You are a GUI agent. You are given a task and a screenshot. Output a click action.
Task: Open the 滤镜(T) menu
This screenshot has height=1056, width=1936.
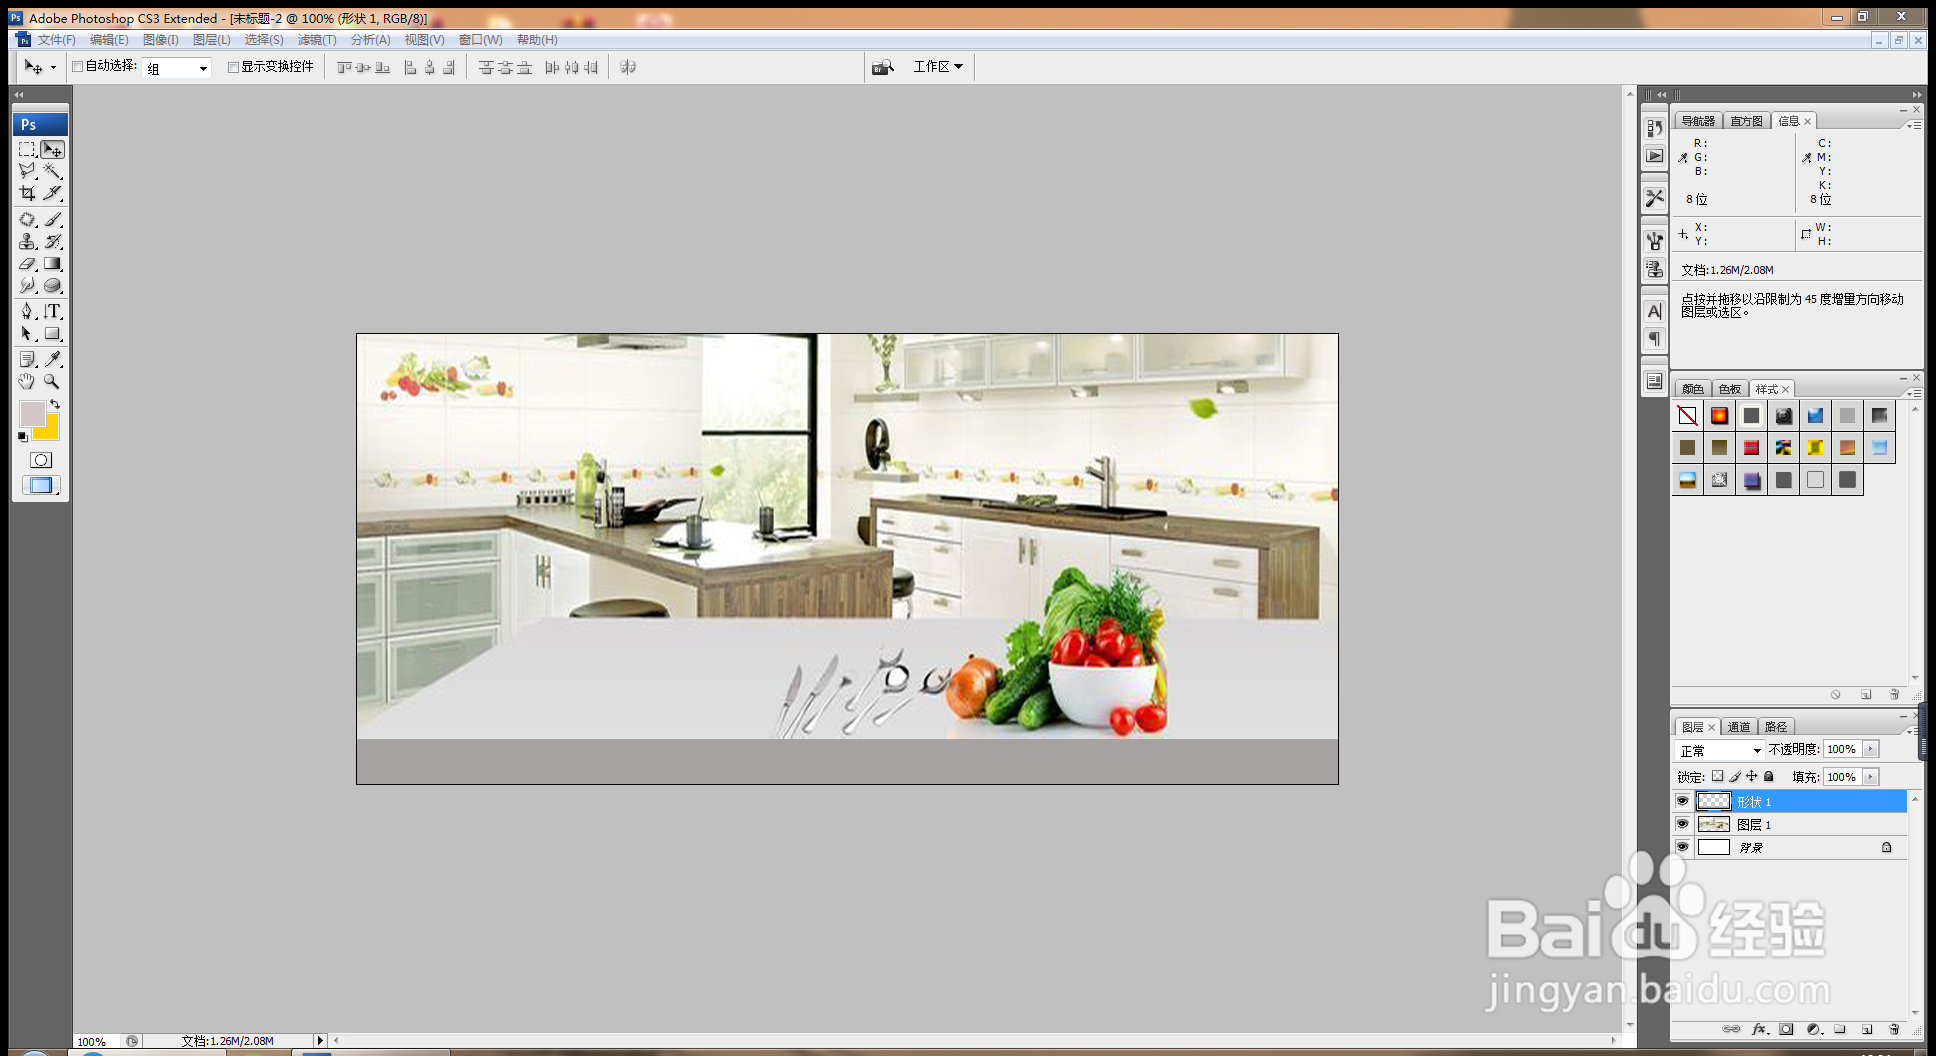[x=317, y=40]
